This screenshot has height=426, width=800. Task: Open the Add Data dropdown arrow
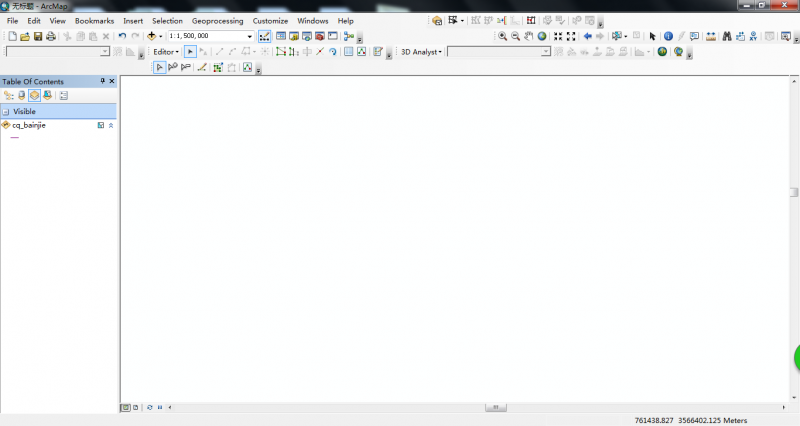click(x=160, y=36)
